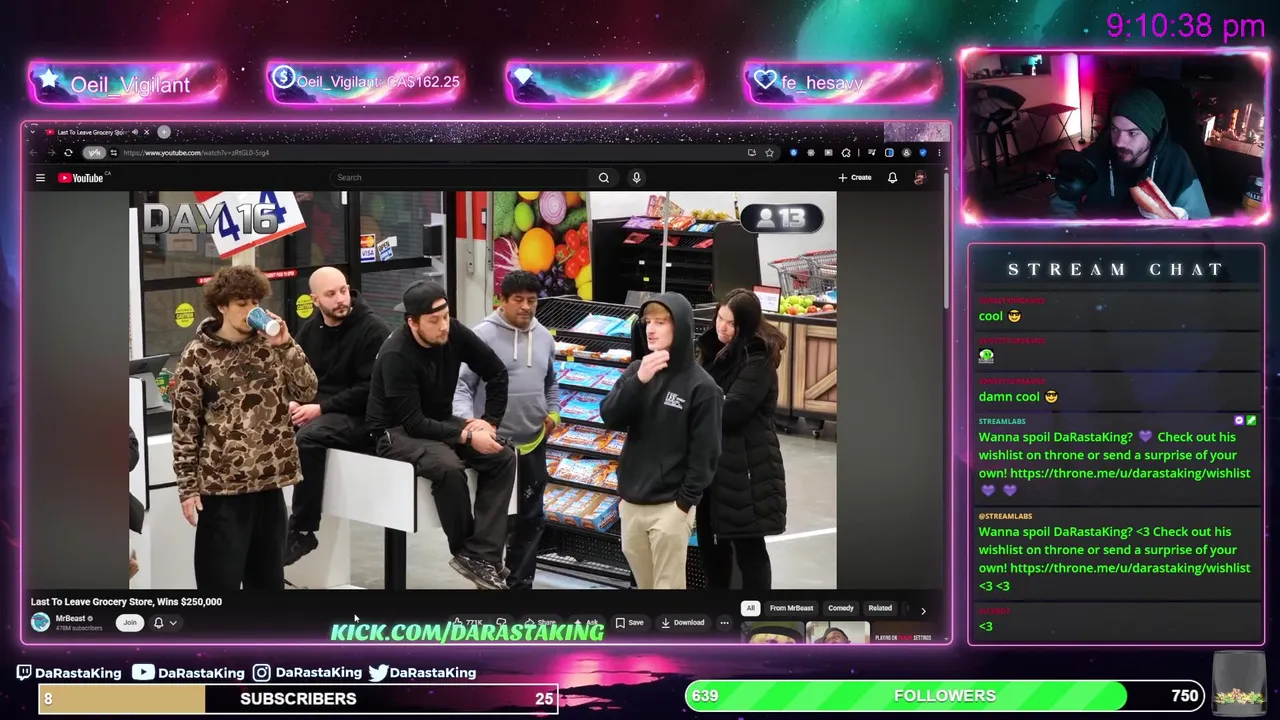Click the Instagram DaRastaKing handle

[306, 673]
